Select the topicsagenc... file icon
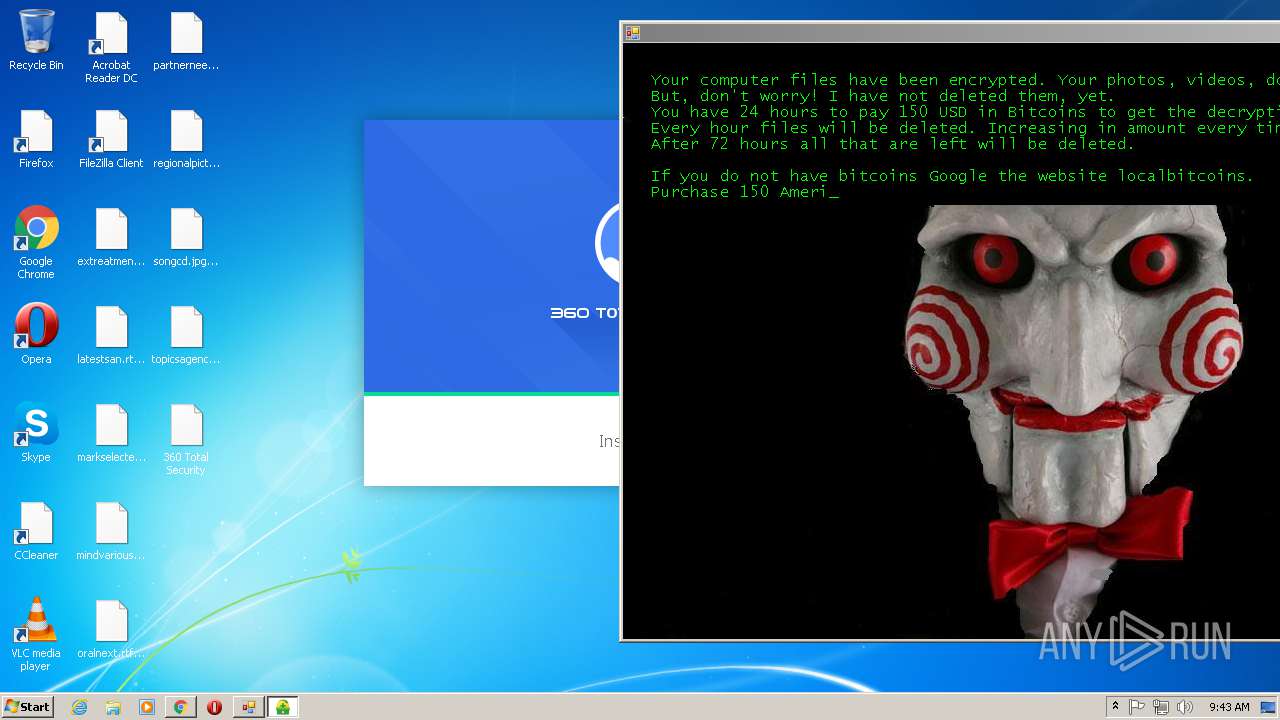 click(186, 335)
